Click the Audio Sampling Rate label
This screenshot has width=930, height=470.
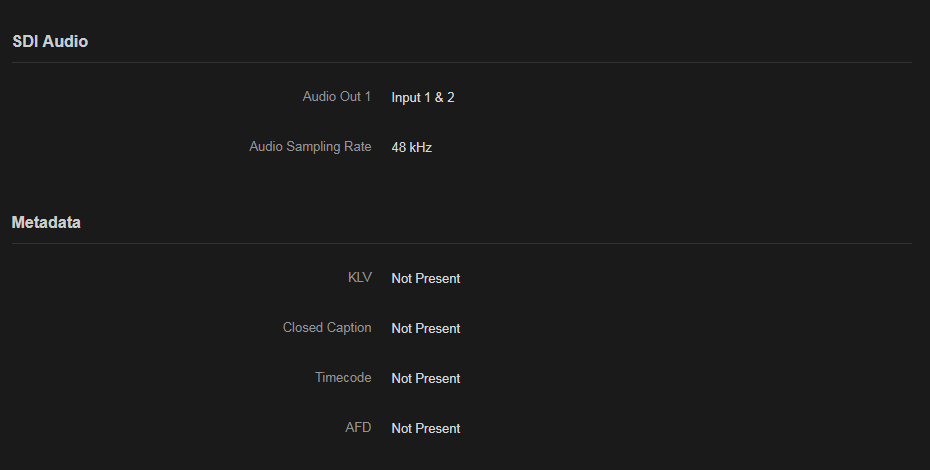pos(310,147)
